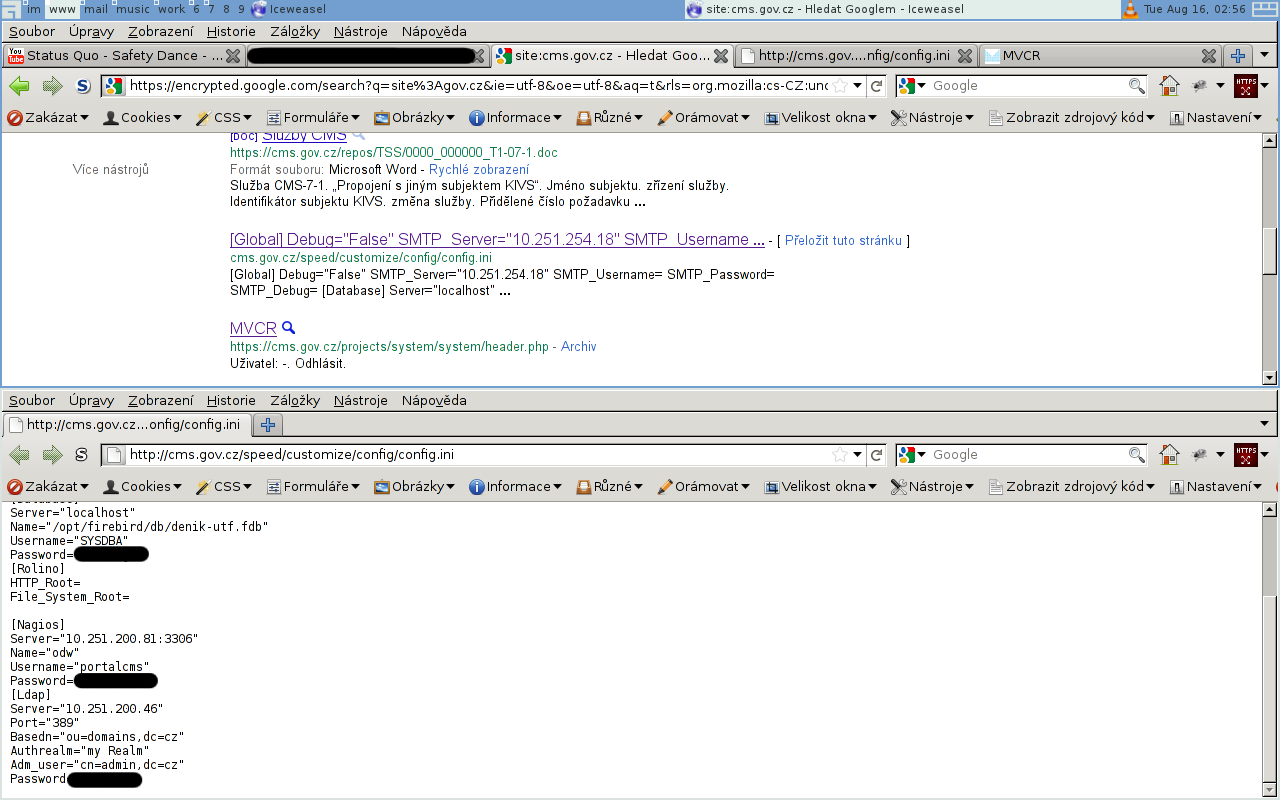The width and height of the screenshot is (1280, 800).
Task: Open the Záložky menu in the upper window
Action: pyautogui.click(x=295, y=32)
